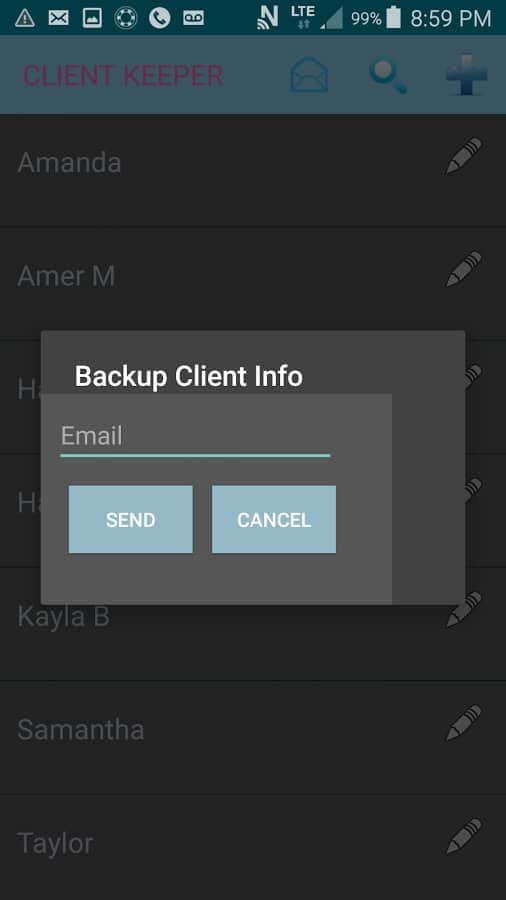Screen dimensions: 506x900
Task: Tap the CLIENT KEEPER app title
Action: (123, 76)
